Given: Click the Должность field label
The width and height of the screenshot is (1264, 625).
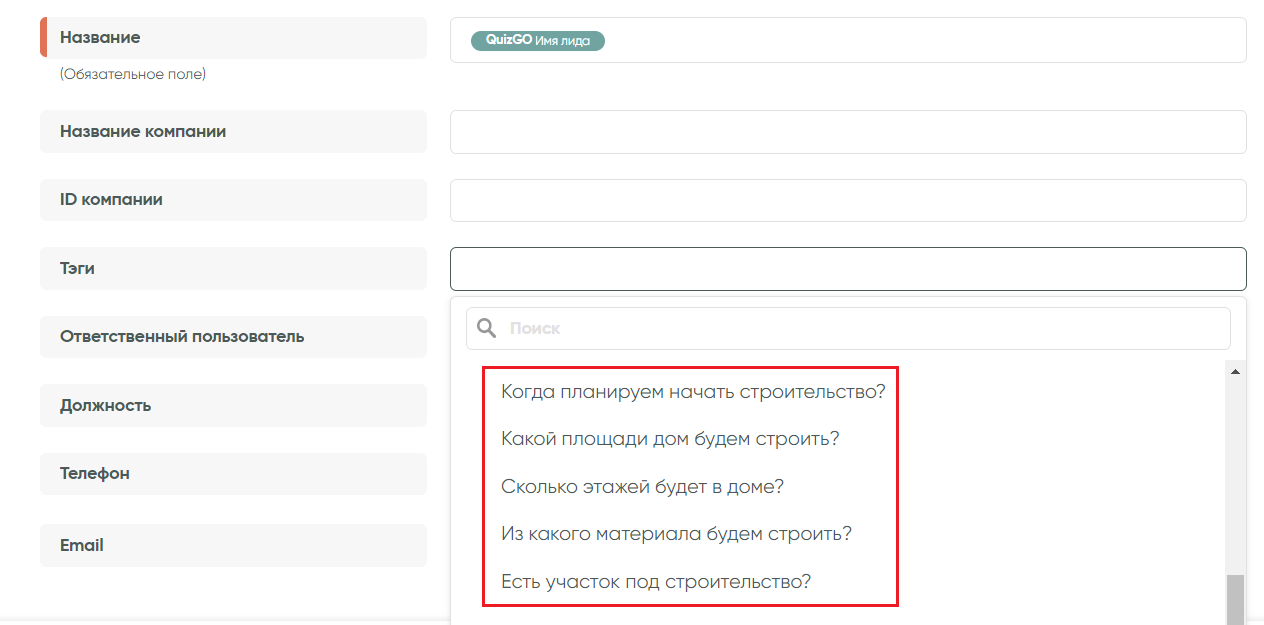Looking at the screenshot, I should pos(106,406).
